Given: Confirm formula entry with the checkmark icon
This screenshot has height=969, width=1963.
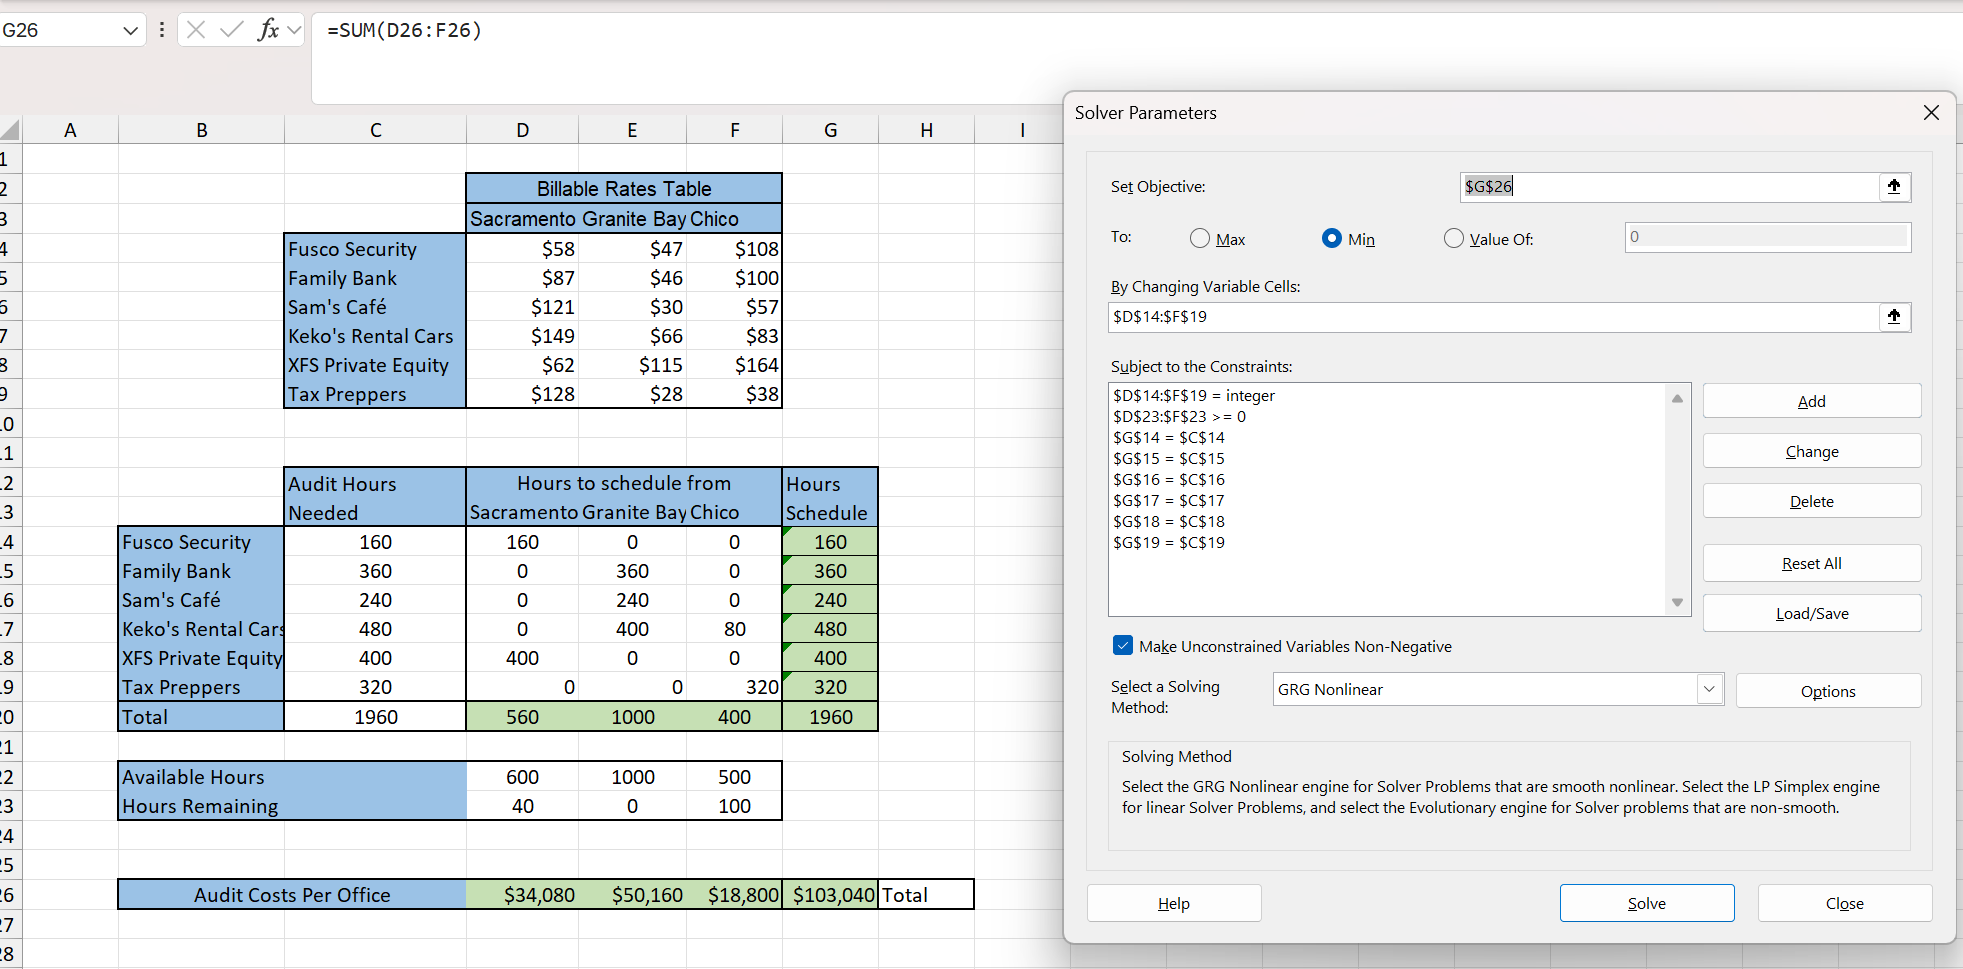Looking at the screenshot, I should (x=232, y=30).
